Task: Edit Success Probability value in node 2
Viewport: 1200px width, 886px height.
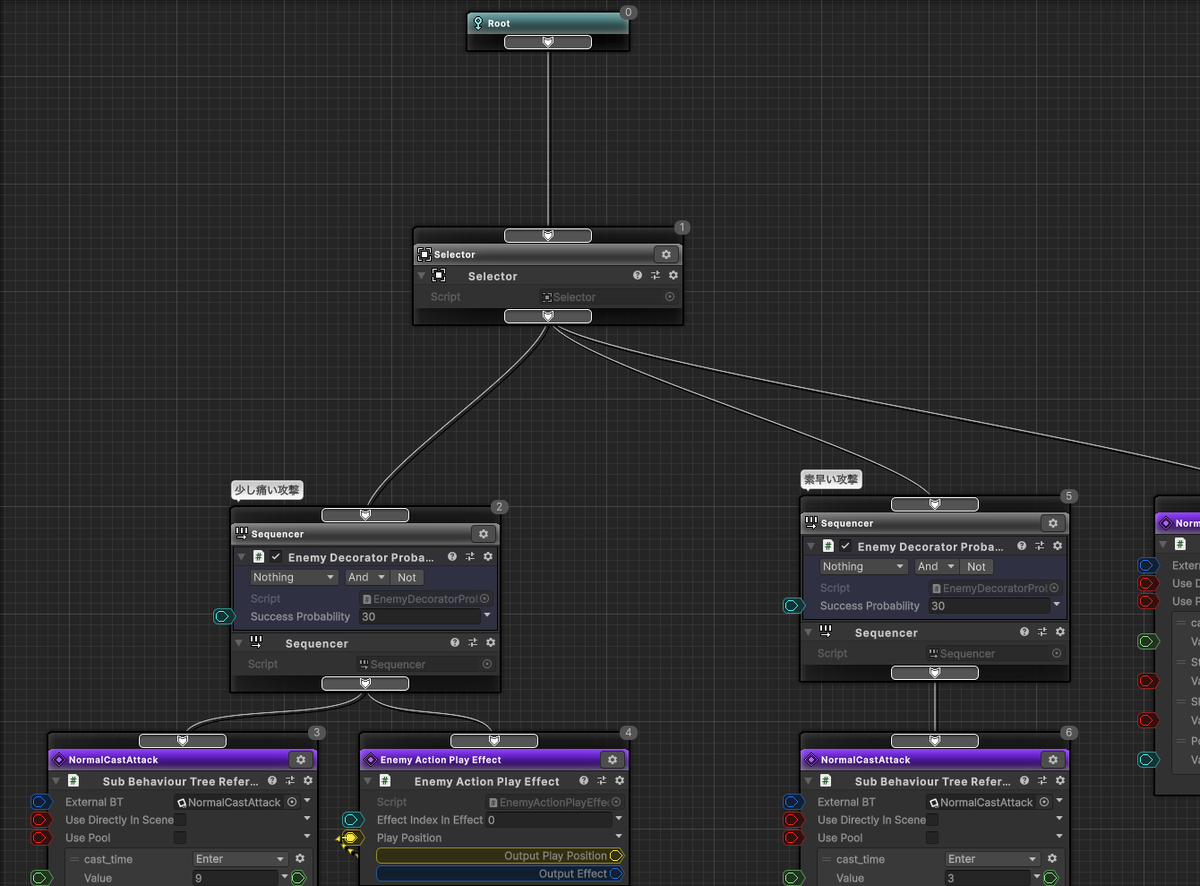Action: pos(420,617)
